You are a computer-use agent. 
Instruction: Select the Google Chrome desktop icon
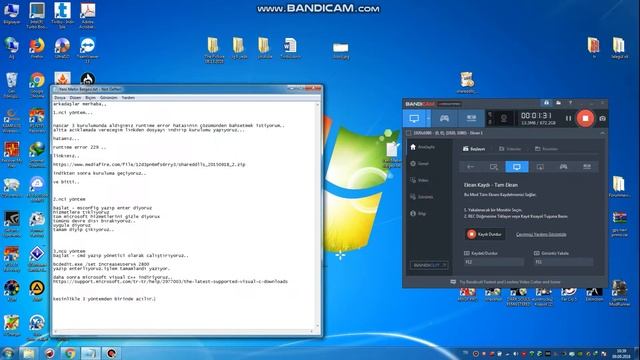(37, 85)
